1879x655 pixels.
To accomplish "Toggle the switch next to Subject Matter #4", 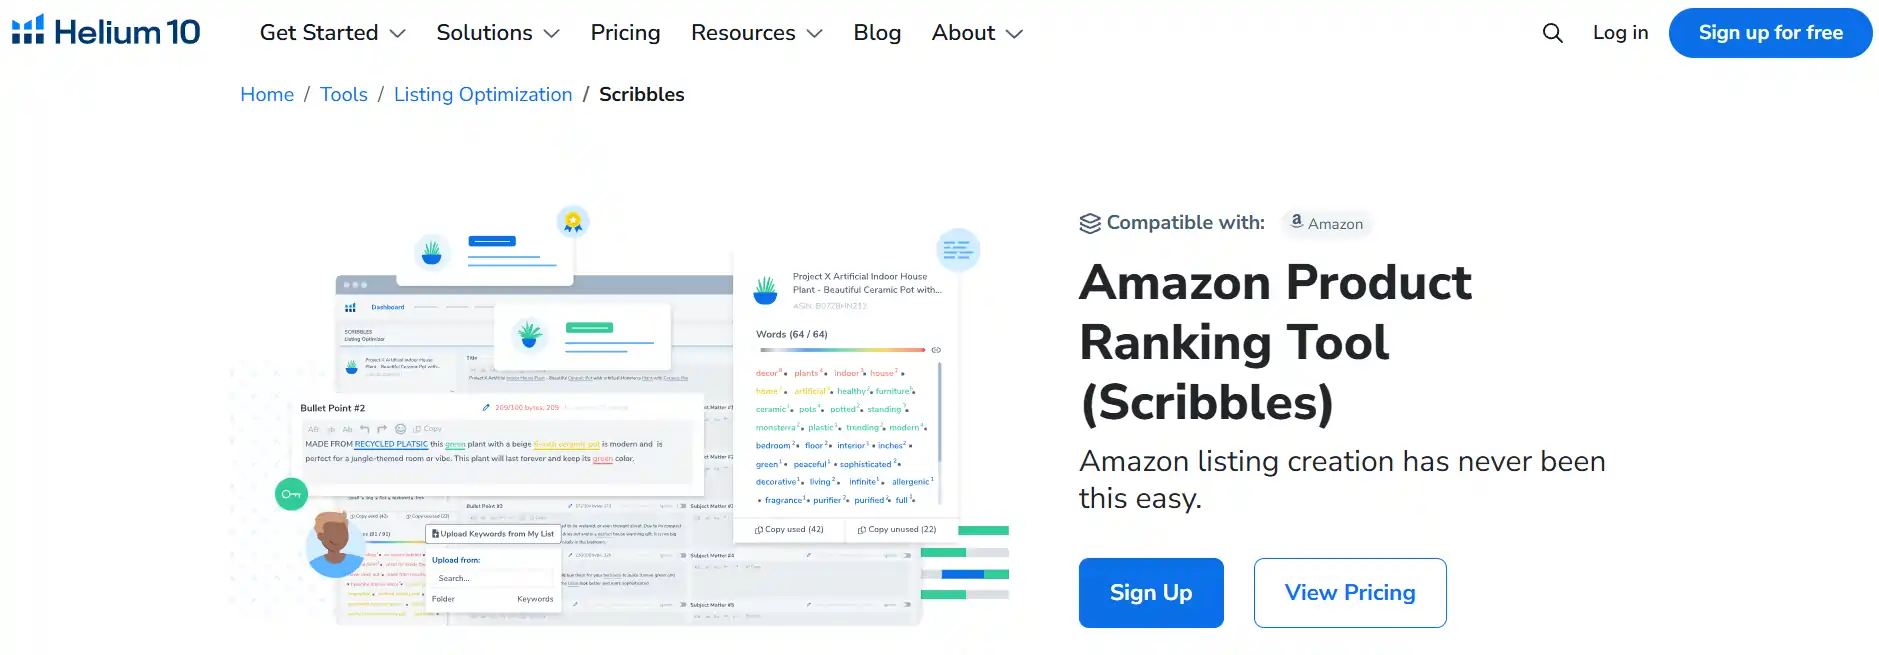I will click(x=906, y=555).
